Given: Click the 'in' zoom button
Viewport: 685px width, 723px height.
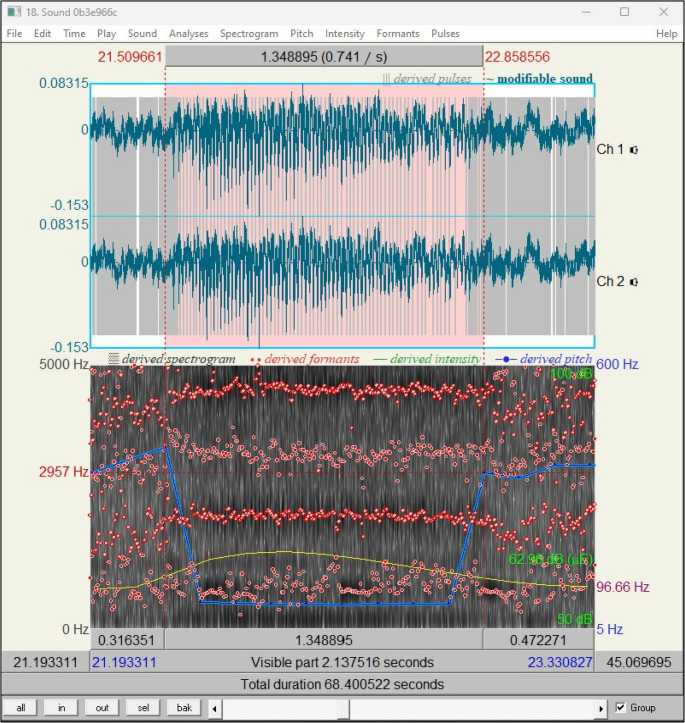Looking at the screenshot, I should (61, 707).
